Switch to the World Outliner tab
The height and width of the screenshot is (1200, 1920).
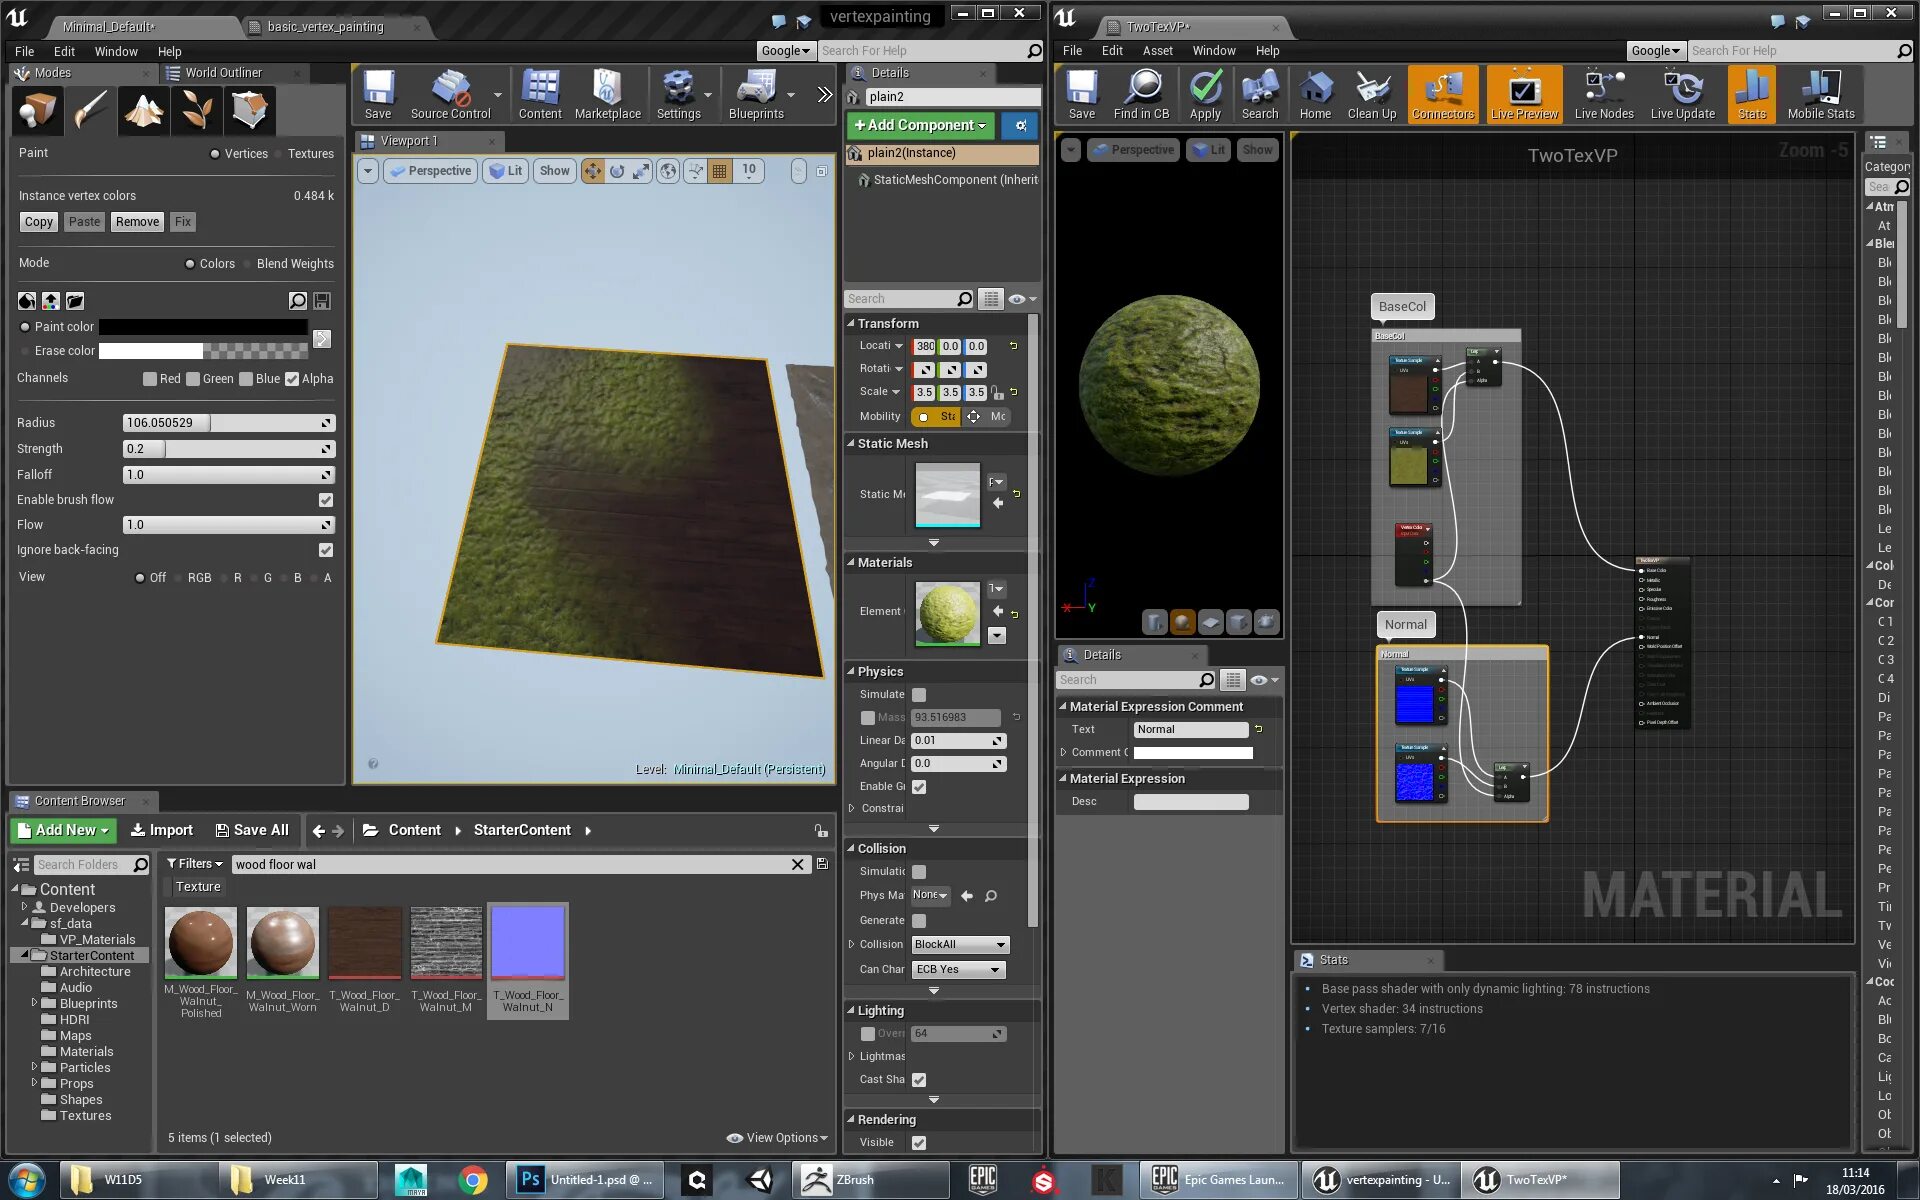point(222,73)
